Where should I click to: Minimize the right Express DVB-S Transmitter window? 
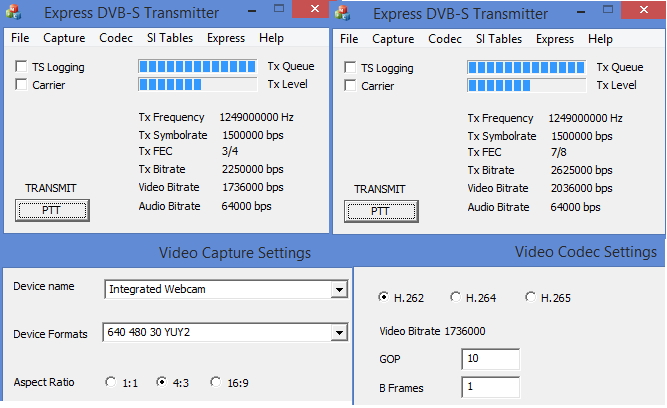click(x=581, y=11)
